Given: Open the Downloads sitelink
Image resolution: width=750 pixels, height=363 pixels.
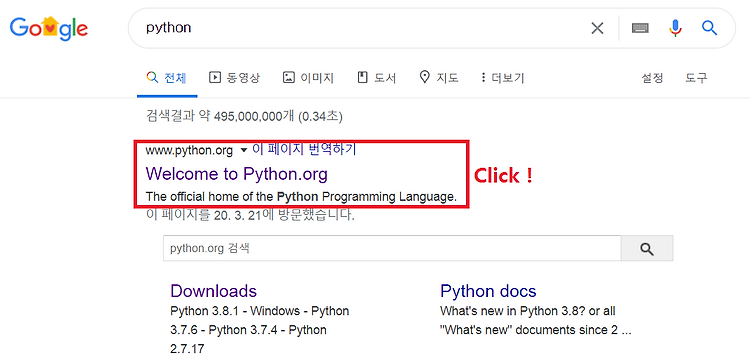Looking at the screenshot, I should pyautogui.click(x=213, y=291).
